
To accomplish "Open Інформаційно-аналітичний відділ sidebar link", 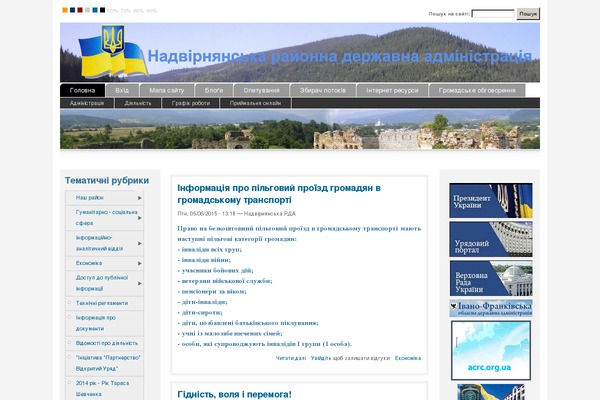I will pyautogui.click(x=99, y=243).
